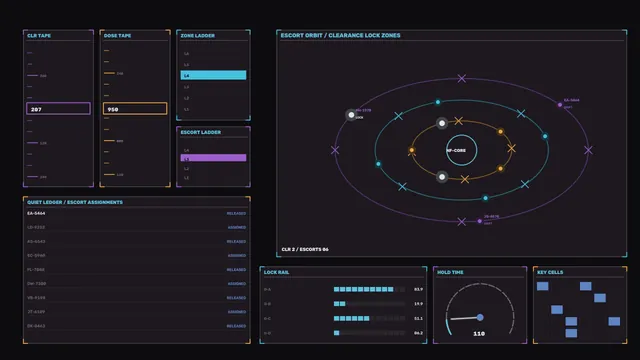This screenshot has height=360, width=640.
Task: Select the white lock node on the outer purple orbit
Action: [x=351, y=115]
